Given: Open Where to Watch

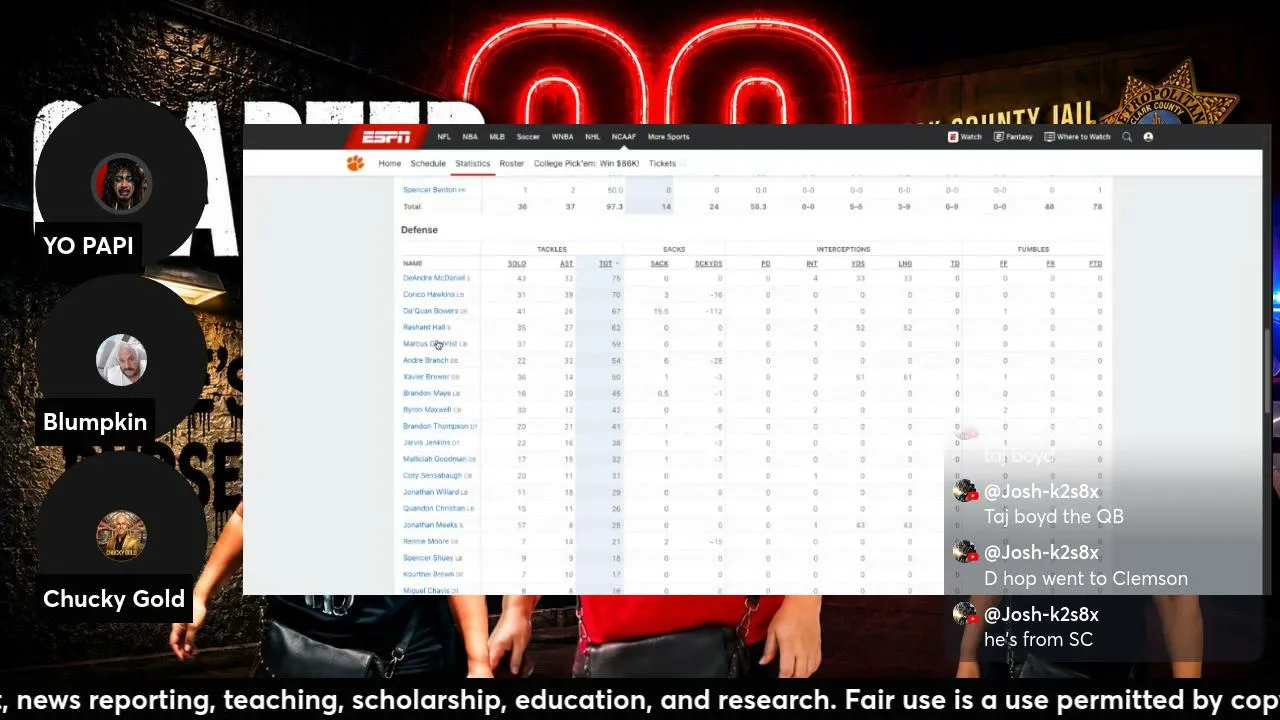Looking at the screenshot, I should click(x=1077, y=137).
